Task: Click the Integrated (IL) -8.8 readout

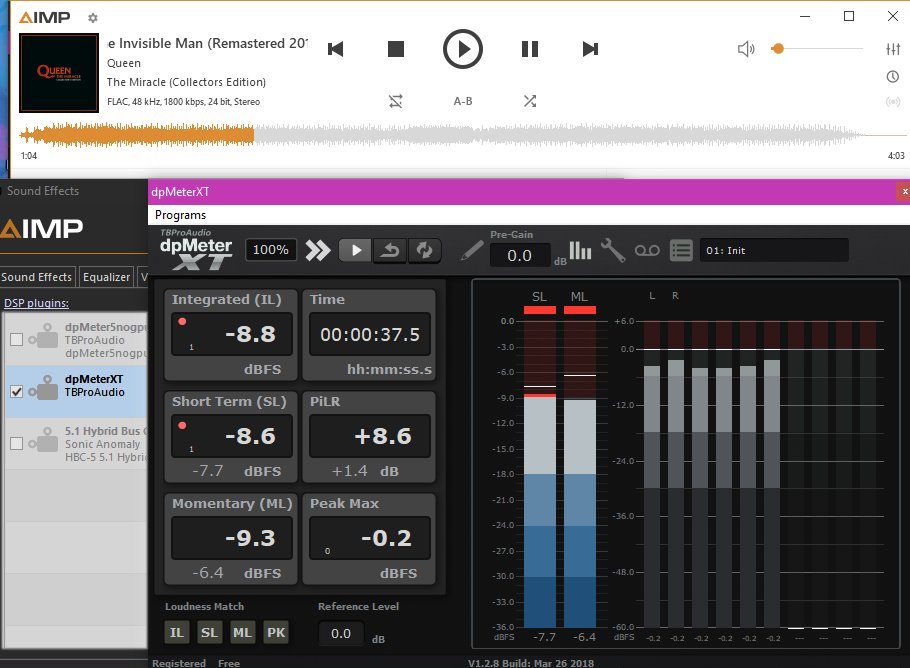Action: point(232,334)
